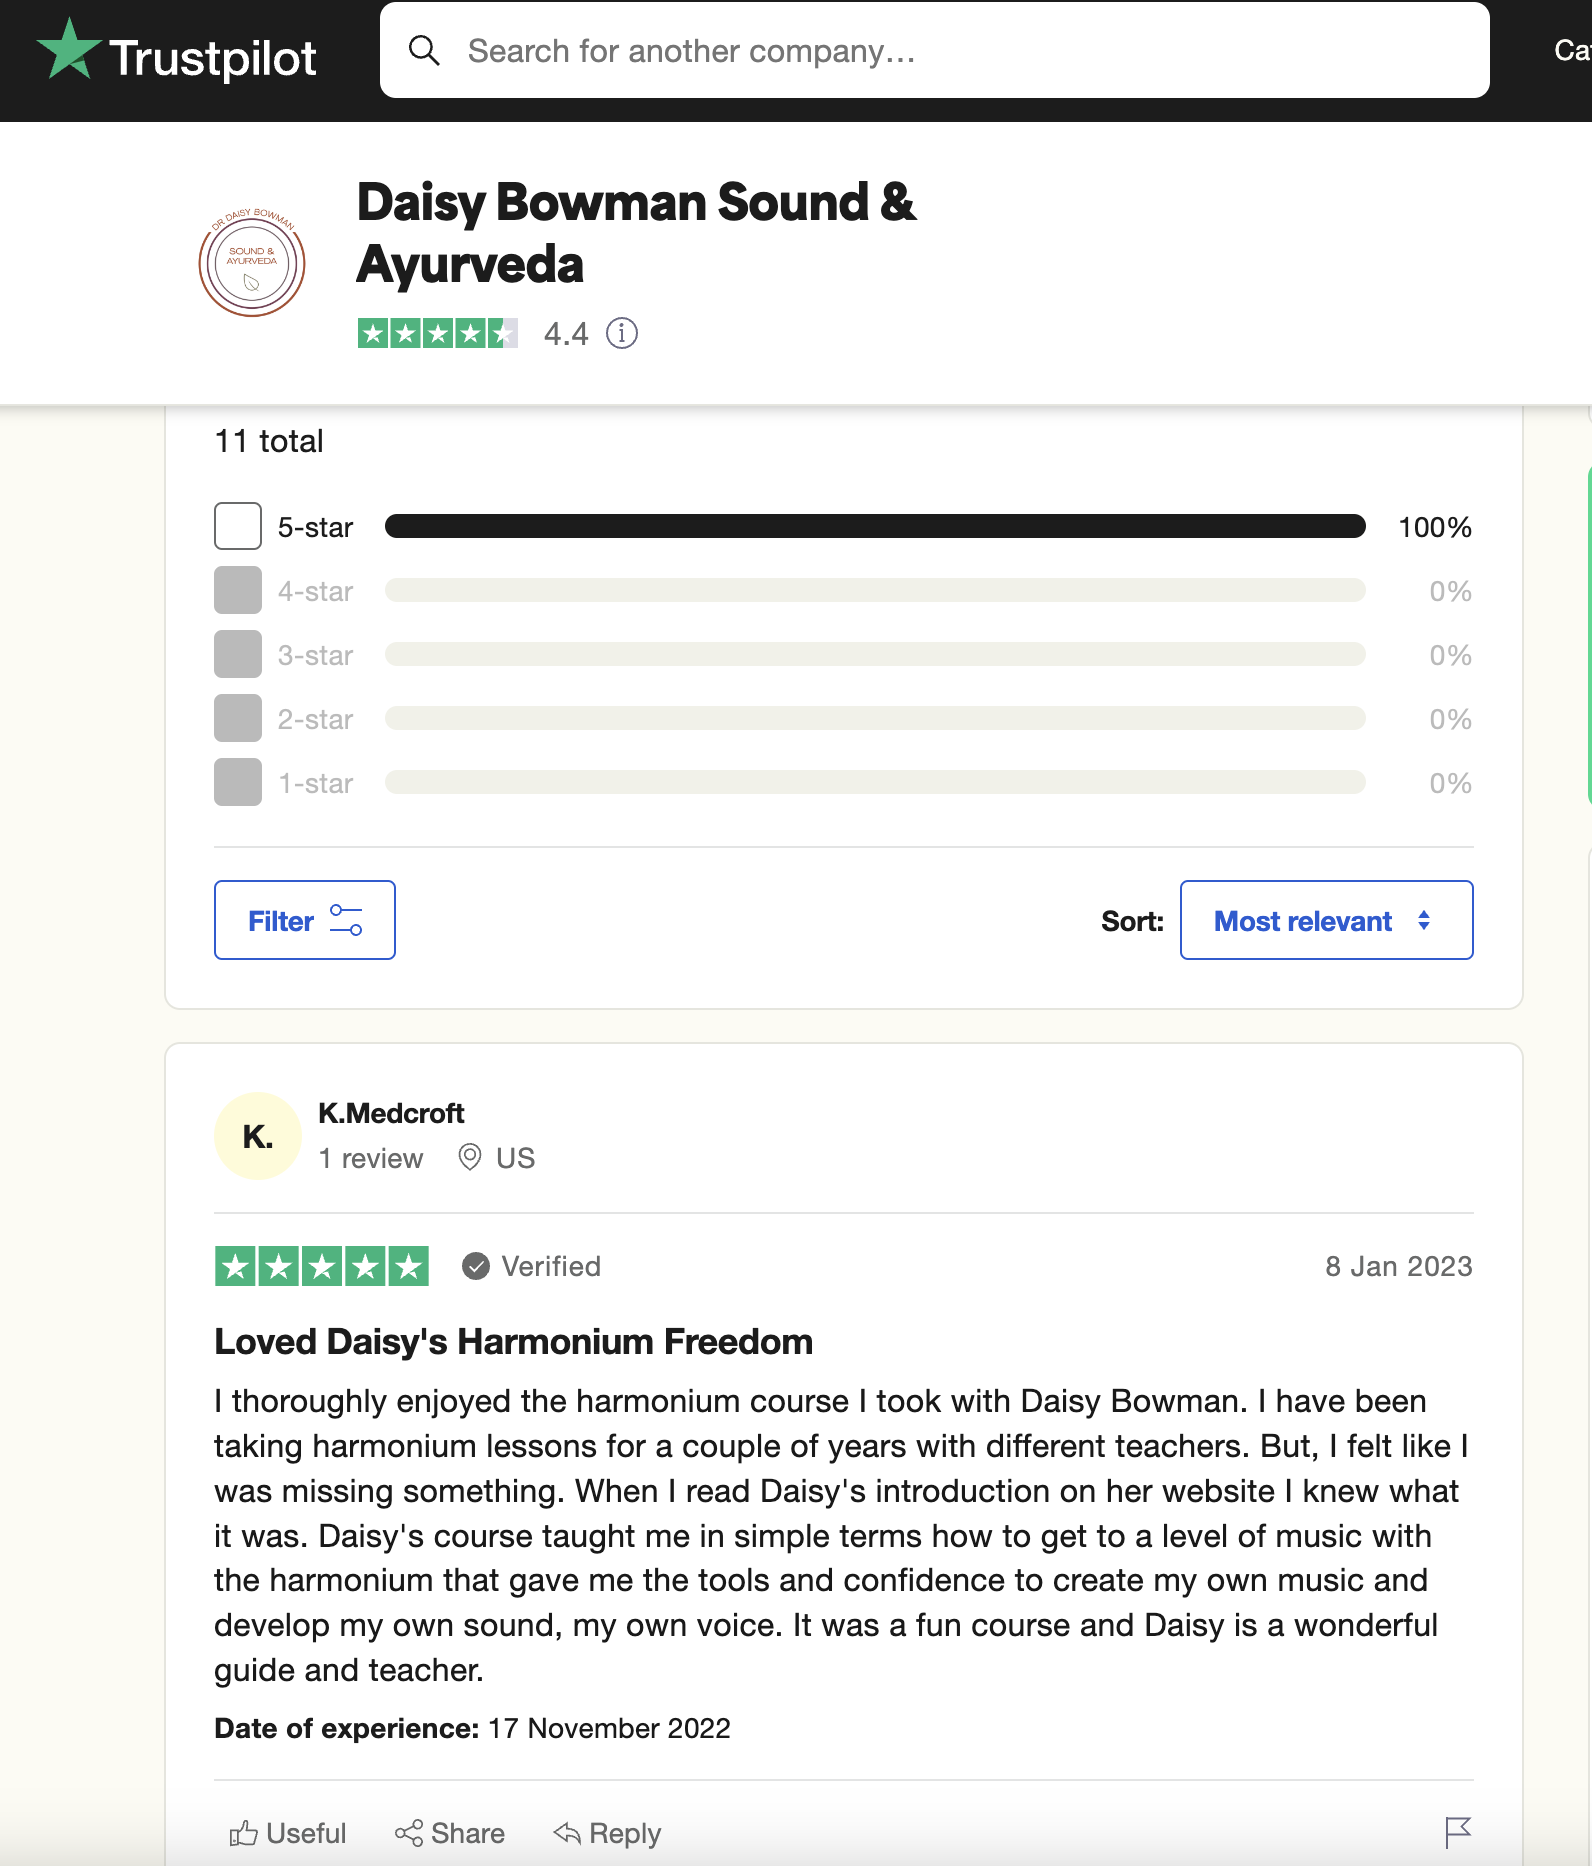Click the Trustpilot star logo
The image size is (1592, 1866).
68,50
